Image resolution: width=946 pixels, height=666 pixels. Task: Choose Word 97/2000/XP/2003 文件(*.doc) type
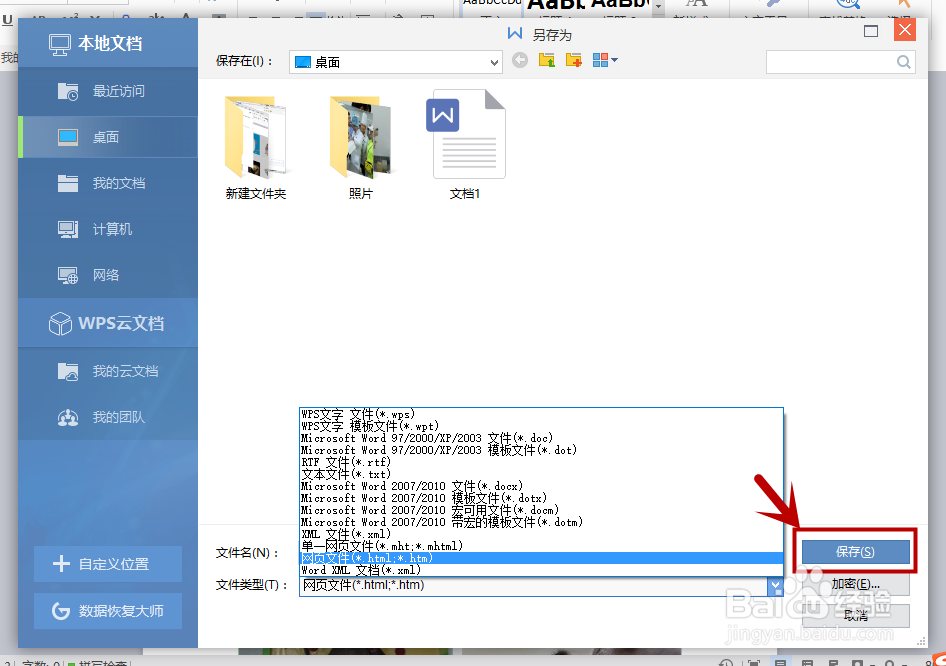[x=541, y=439]
